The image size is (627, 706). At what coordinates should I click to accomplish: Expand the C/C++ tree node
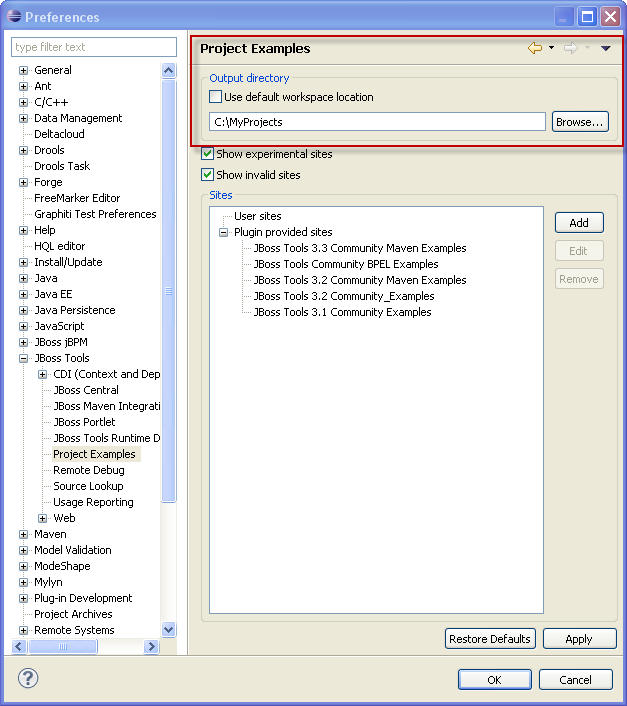click(23, 102)
